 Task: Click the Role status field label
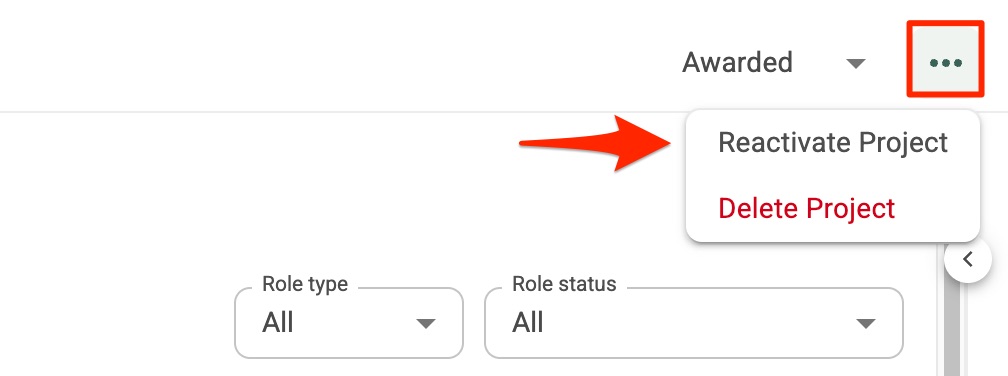tap(564, 283)
